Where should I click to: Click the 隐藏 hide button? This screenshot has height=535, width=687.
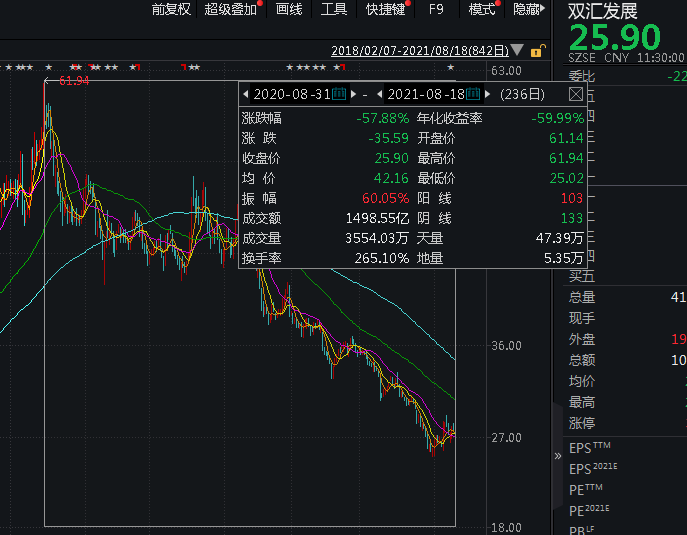527,9
